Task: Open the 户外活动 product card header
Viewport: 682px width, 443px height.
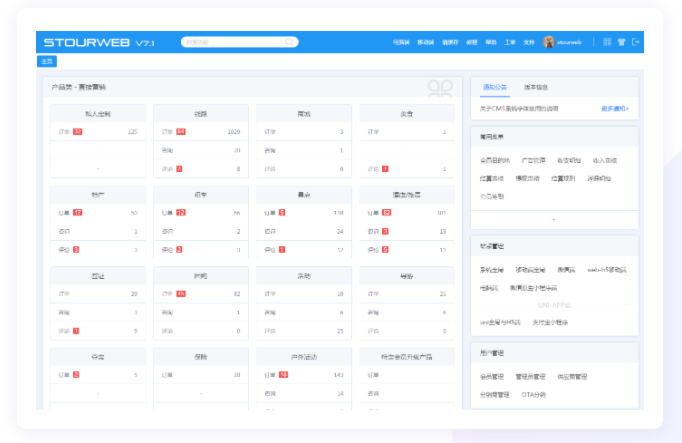Action: (x=303, y=355)
